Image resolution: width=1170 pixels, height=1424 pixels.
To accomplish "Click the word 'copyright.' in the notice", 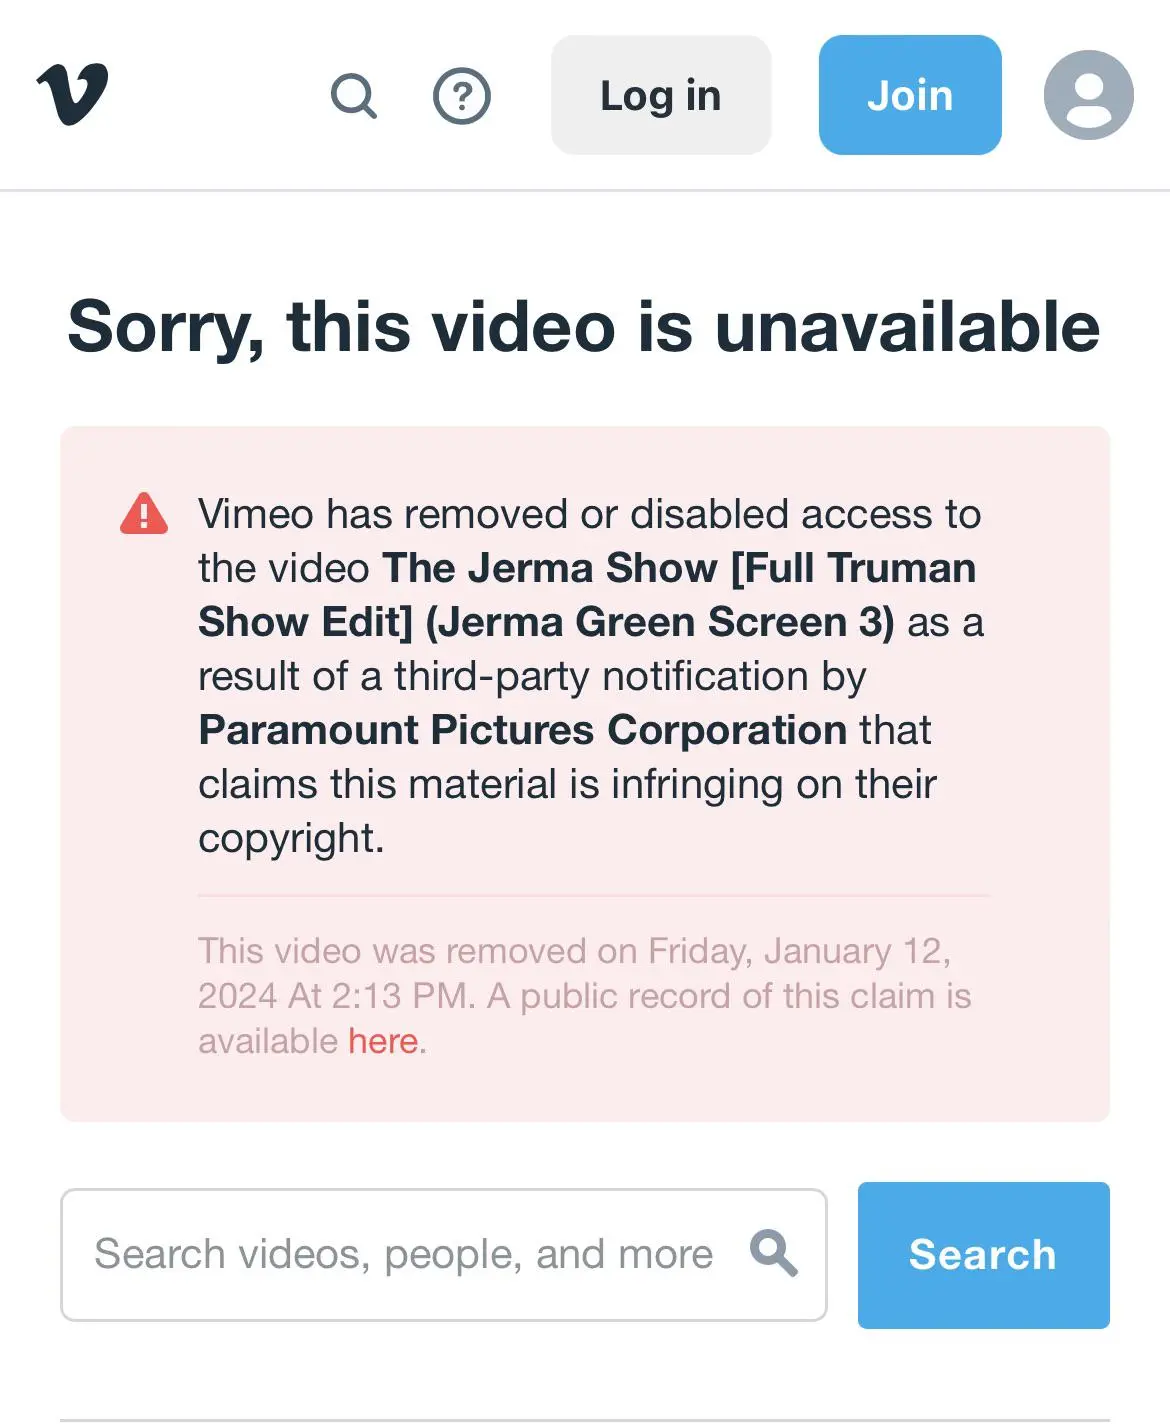I will 291,839.
